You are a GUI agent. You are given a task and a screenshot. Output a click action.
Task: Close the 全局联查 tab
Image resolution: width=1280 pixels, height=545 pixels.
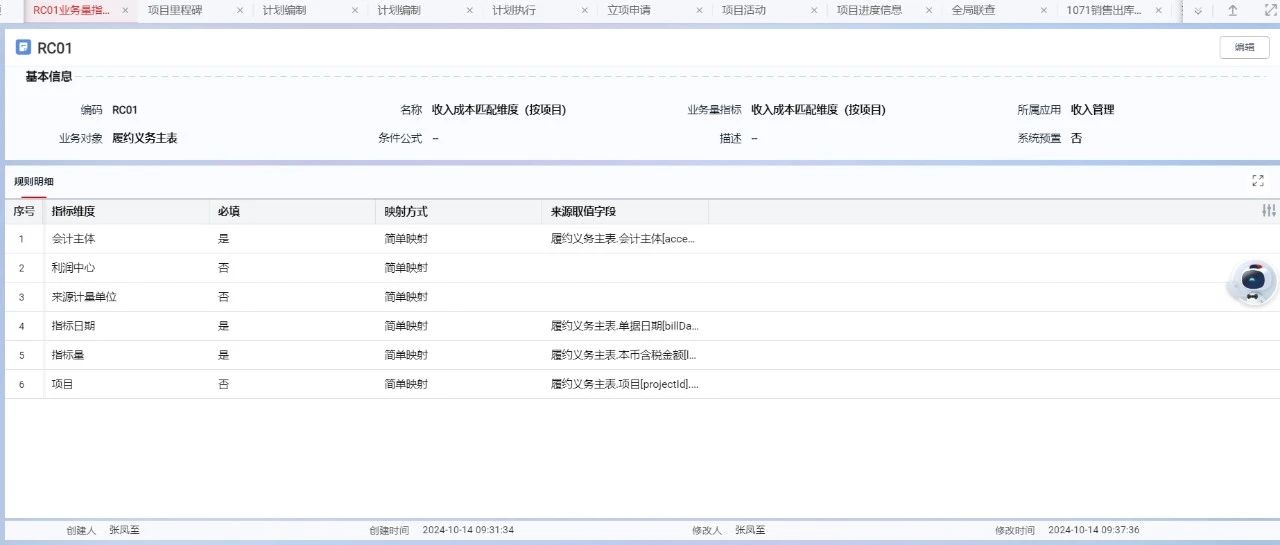click(1045, 11)
